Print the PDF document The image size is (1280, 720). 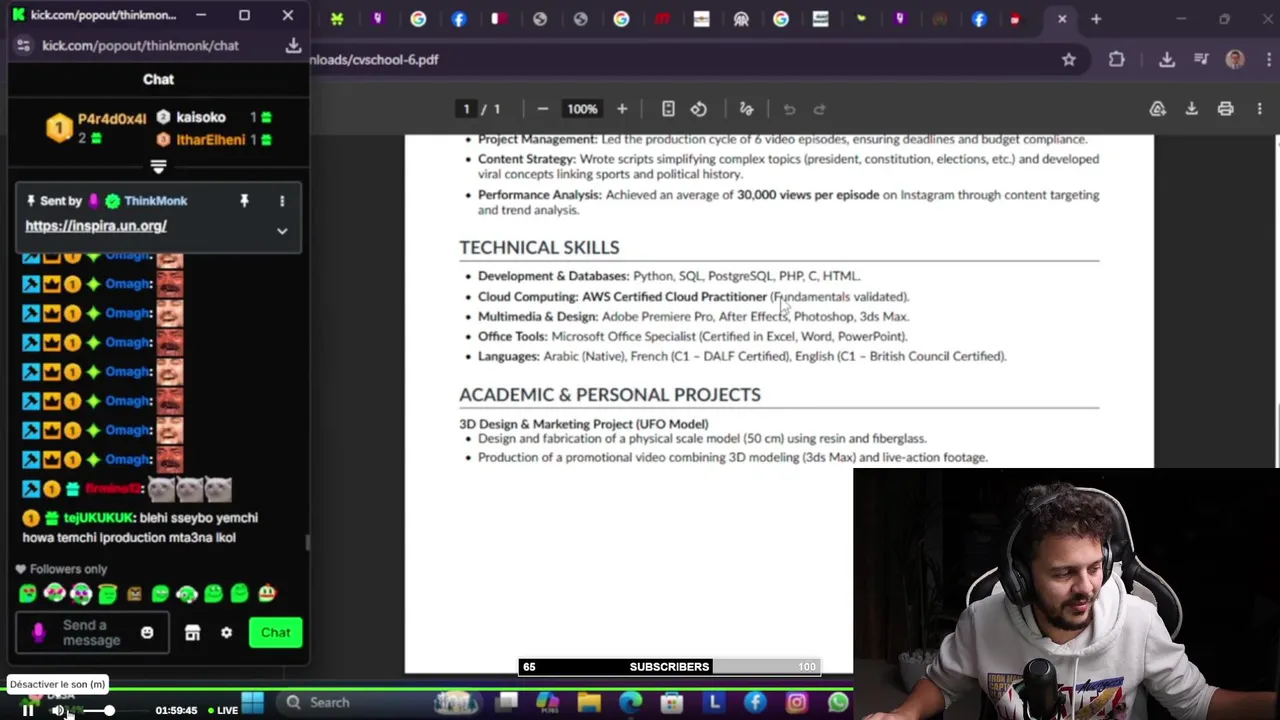click(x=1225, y=109)
